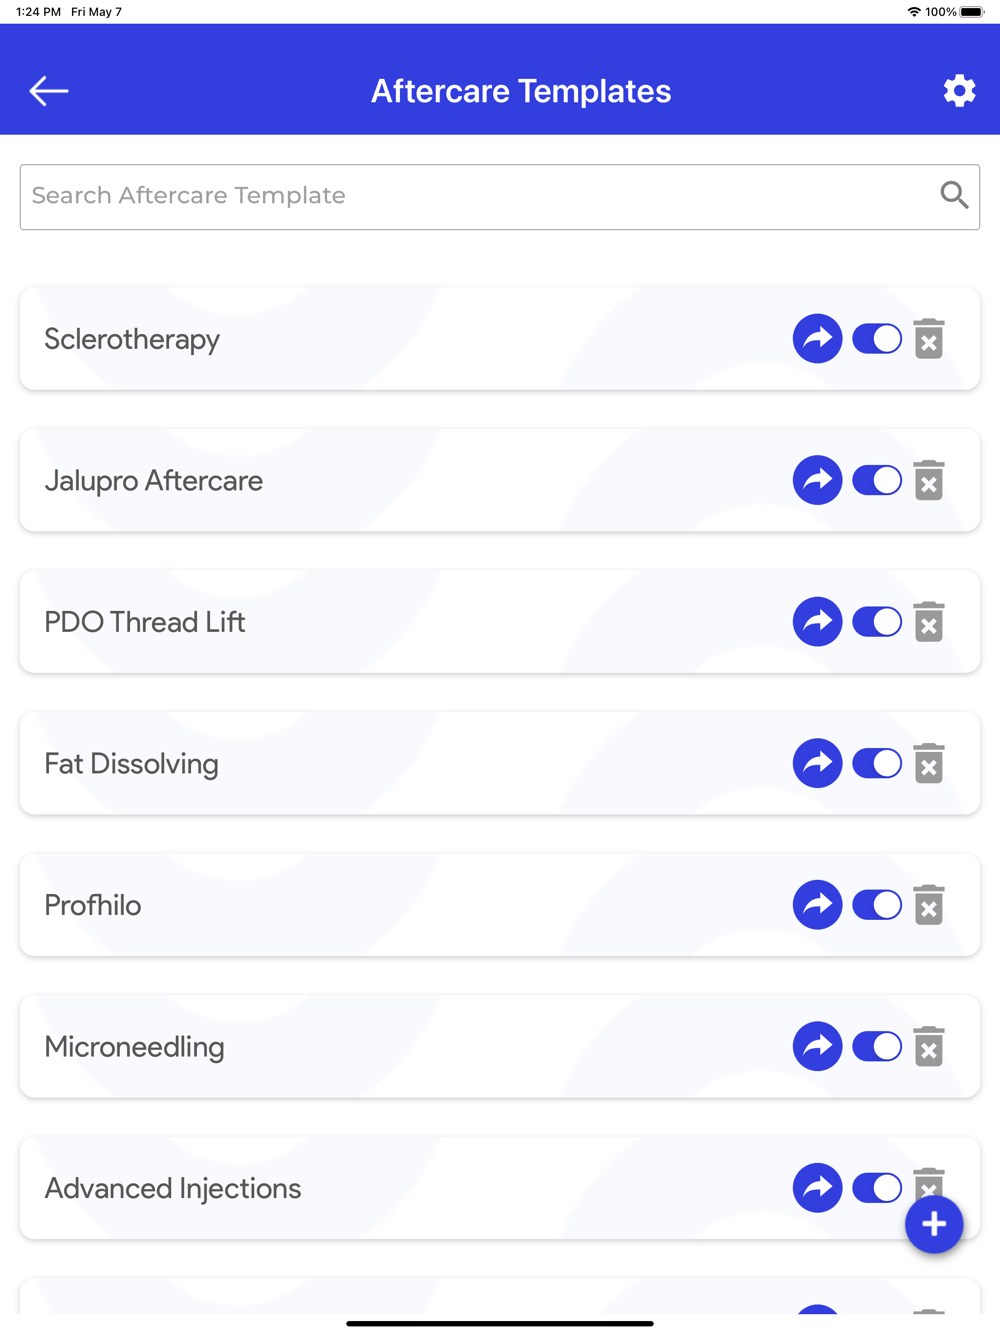Delete the Fat Dissolving template
1000x1334 pixels.
929,764
